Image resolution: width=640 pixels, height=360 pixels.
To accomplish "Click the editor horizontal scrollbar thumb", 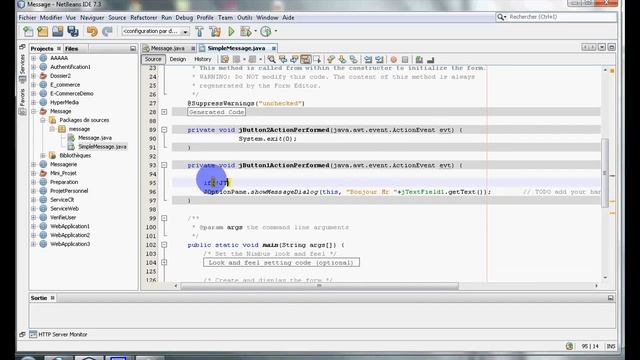I will [x=319, y=286].
